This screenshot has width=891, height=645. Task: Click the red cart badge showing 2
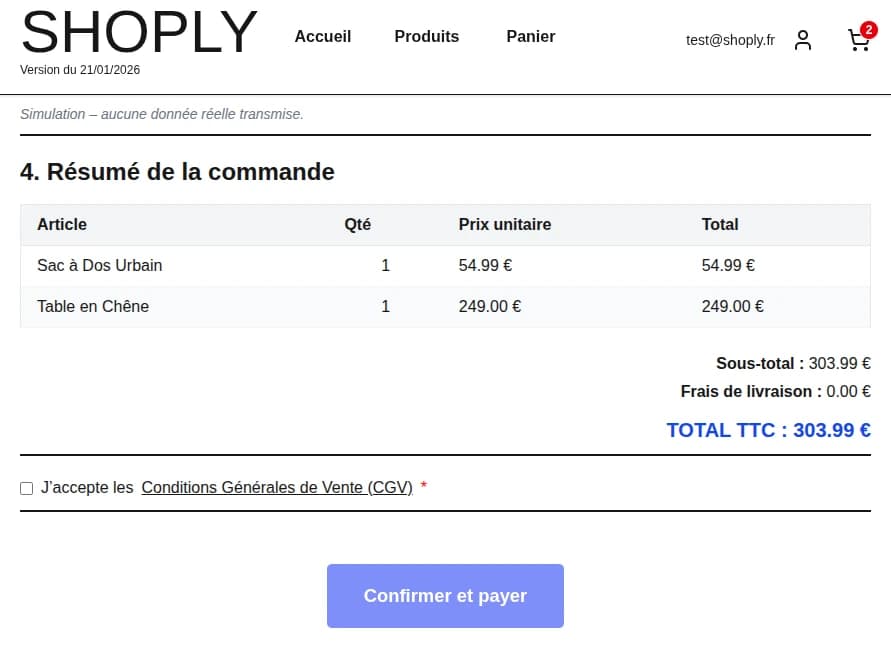click(868, 30)
